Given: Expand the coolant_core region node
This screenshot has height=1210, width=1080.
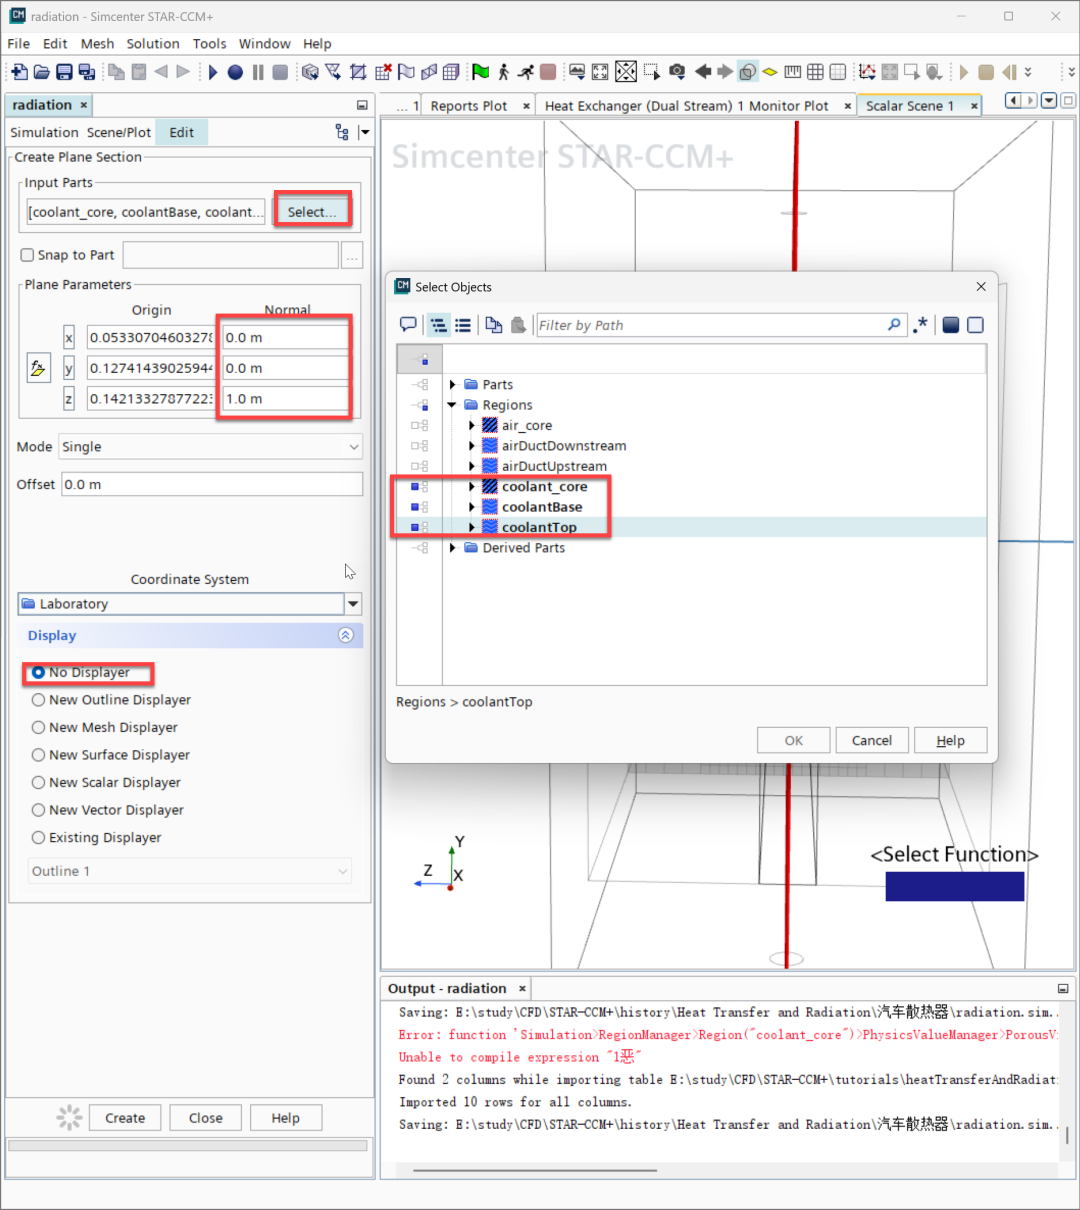Looking at the screenshot, I should [x=472, y=487].
